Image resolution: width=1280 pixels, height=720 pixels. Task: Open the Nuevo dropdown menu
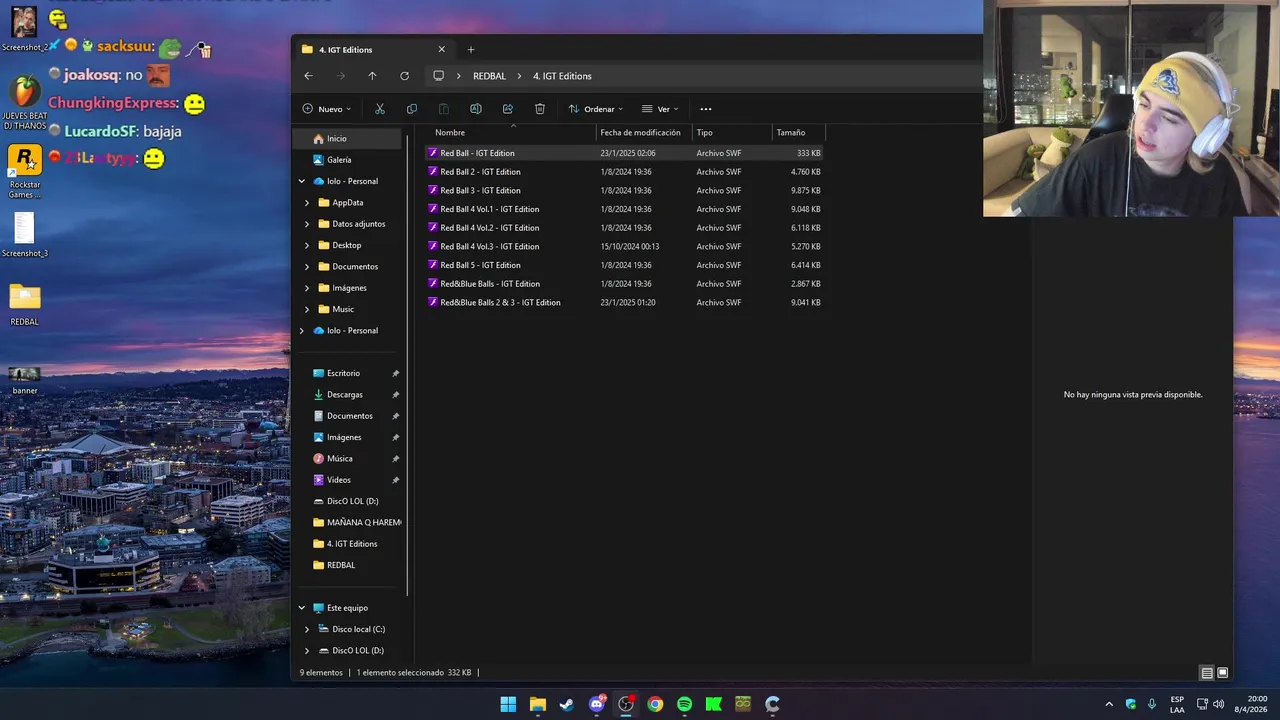(327, 109)
